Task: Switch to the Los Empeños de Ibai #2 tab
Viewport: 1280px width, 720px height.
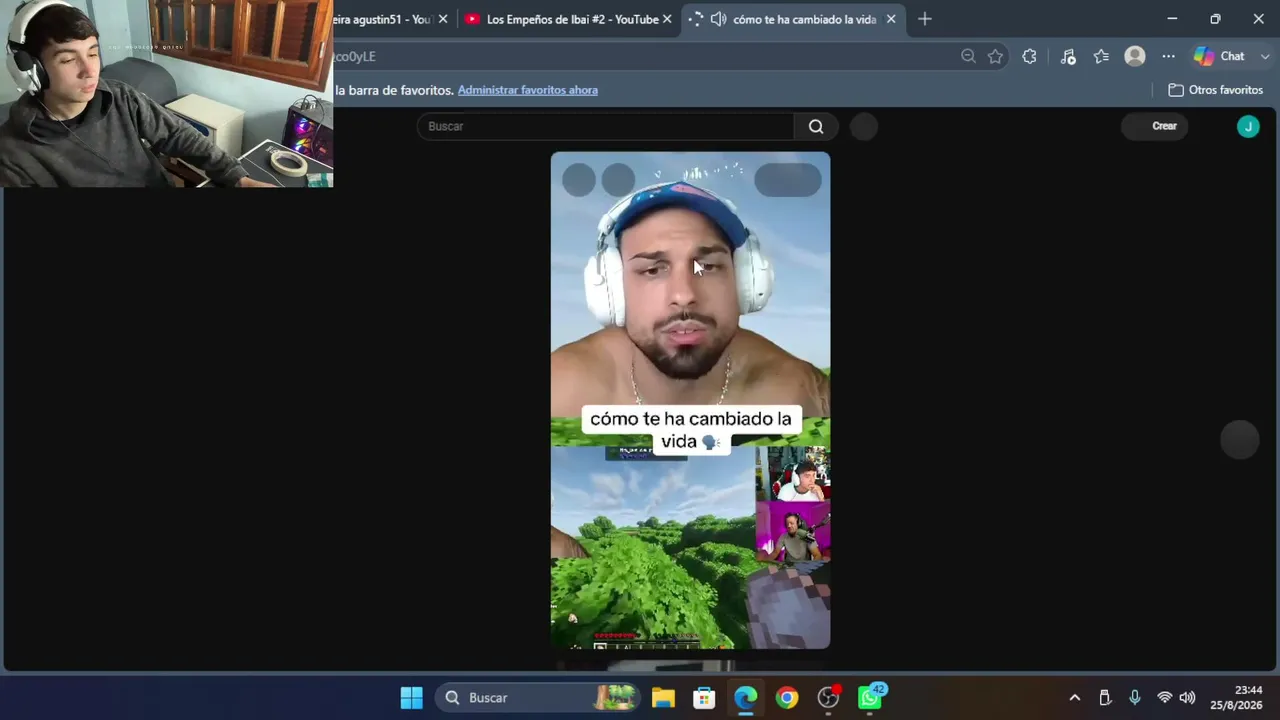Action: coord(569,19)
